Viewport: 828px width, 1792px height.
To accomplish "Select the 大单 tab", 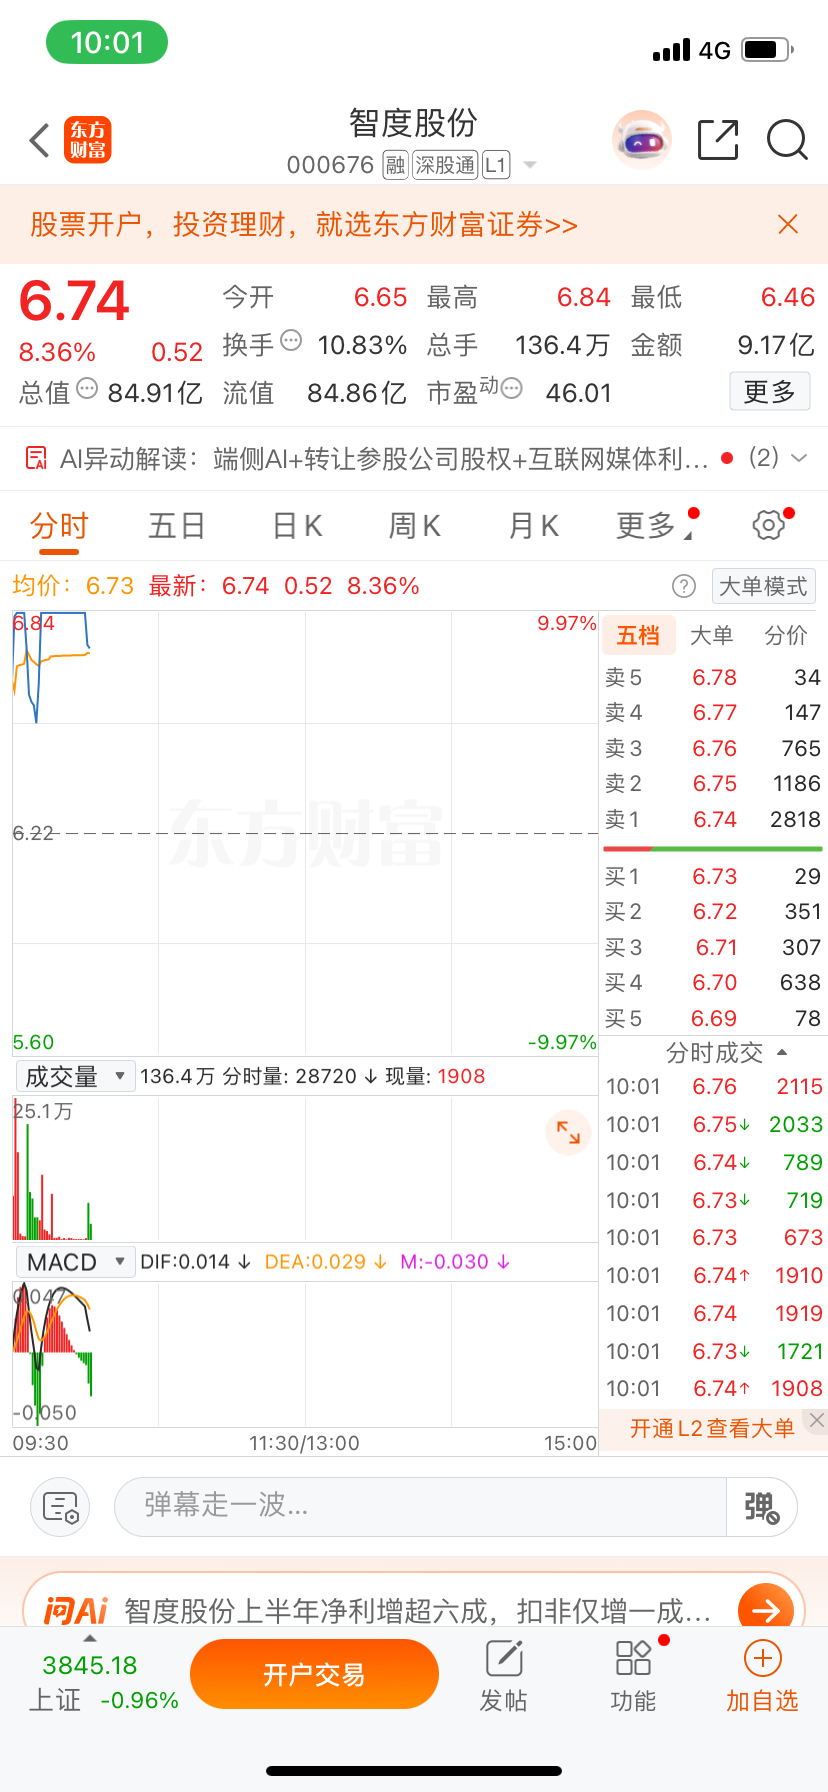I will coord(712,636).
